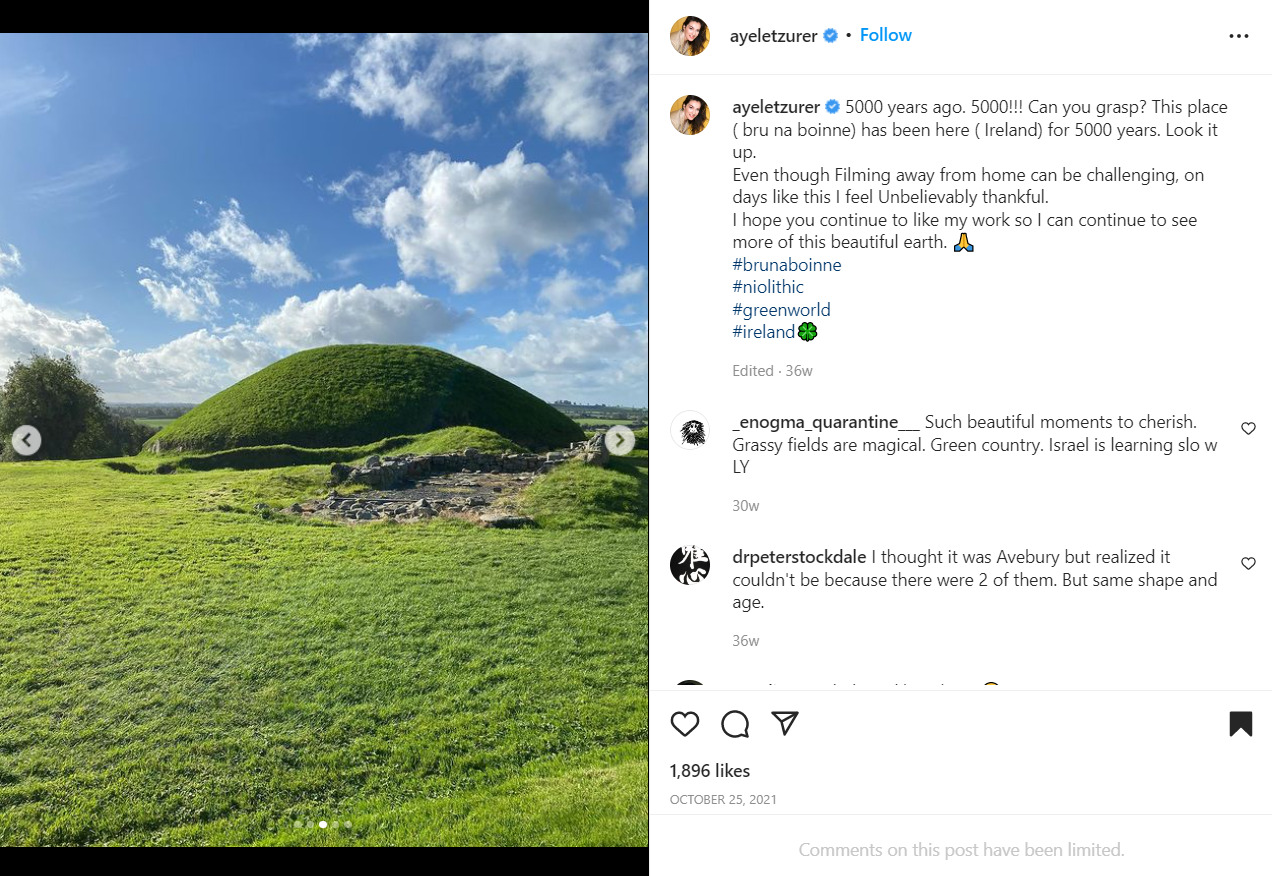Share the post via the paper plane icon
Screen dimensions: 1272x876
(x=786, y=724)
